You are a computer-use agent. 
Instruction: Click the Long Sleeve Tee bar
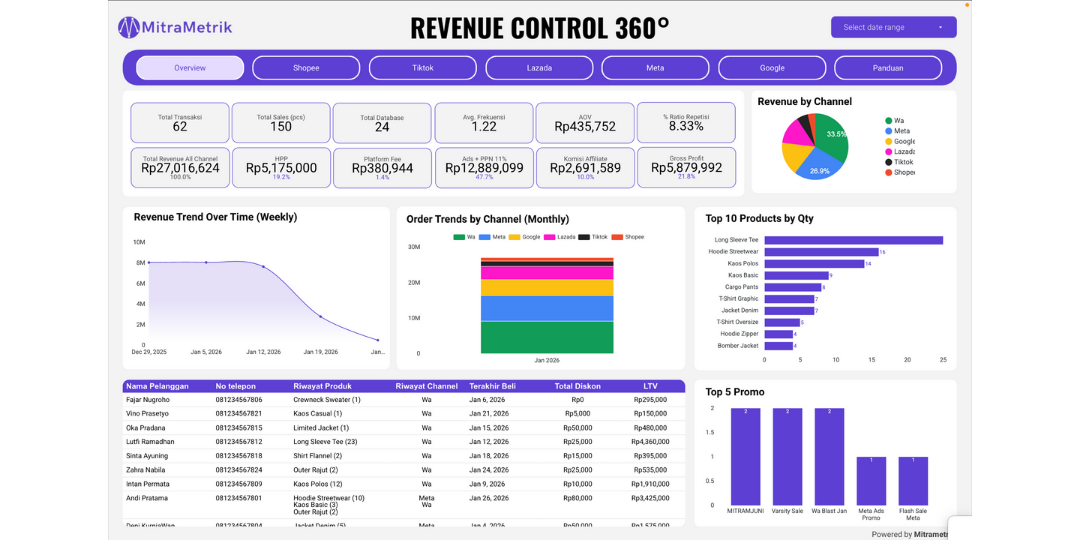pyautogui.click(x=853, y=240)
